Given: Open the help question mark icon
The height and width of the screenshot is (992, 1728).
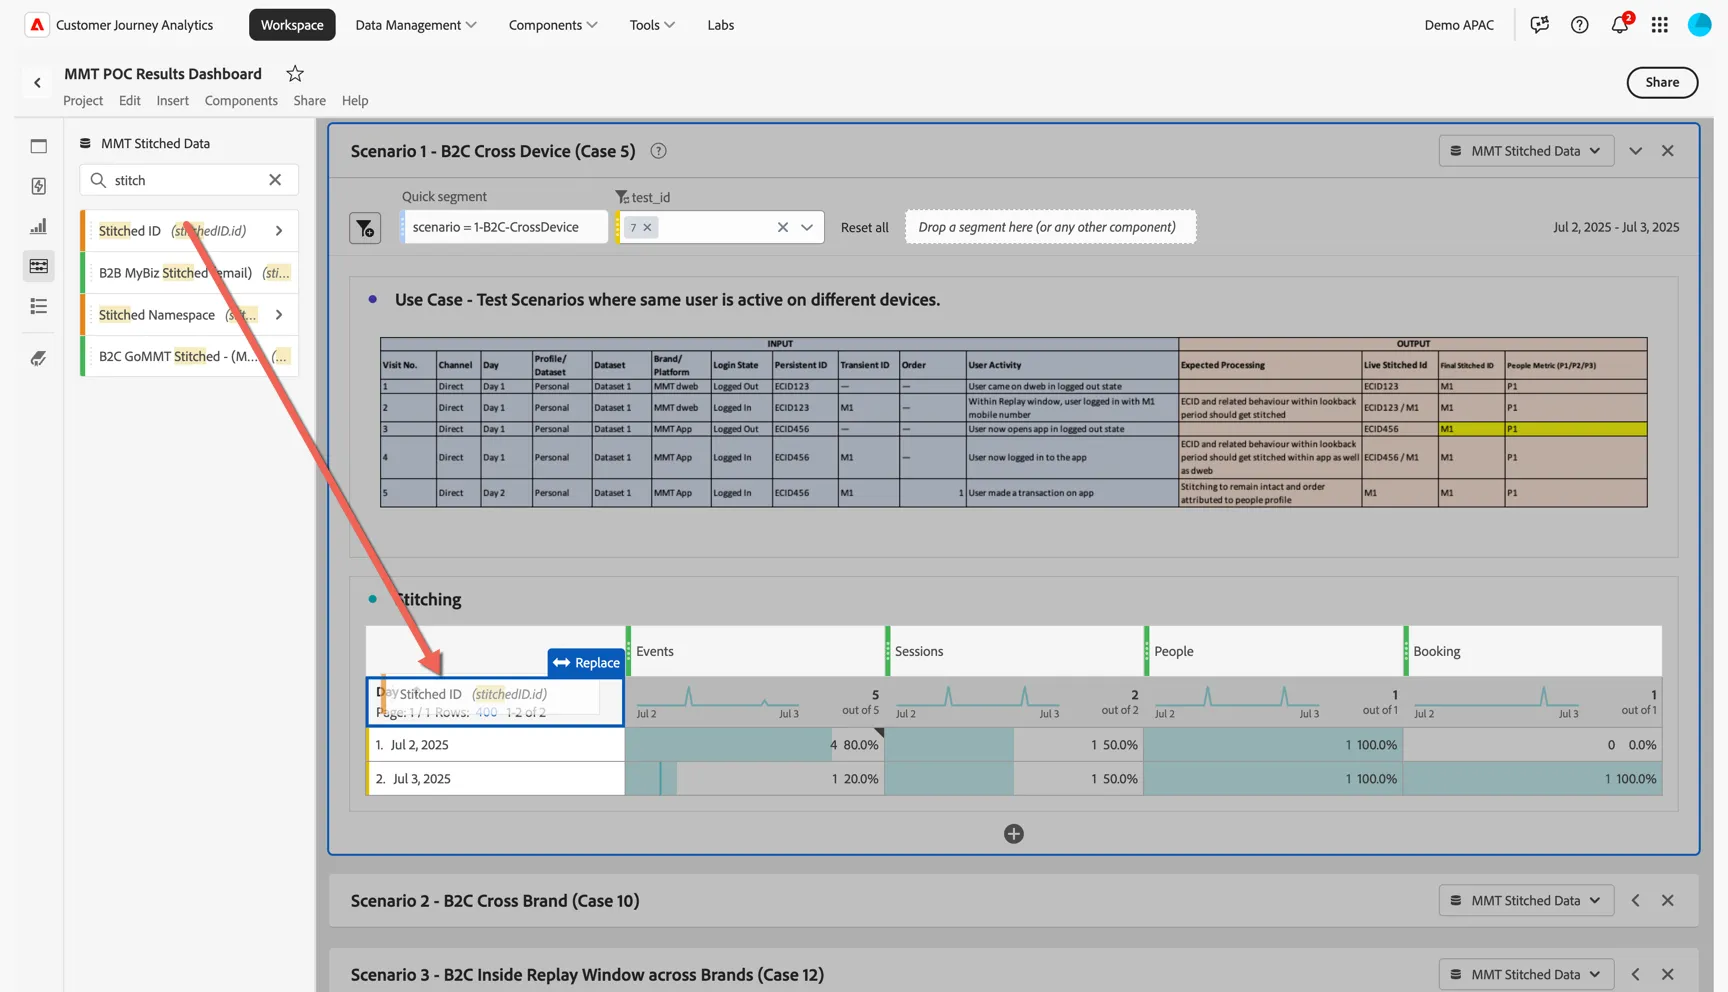Looking at the screenshot, I should 1579,25.
